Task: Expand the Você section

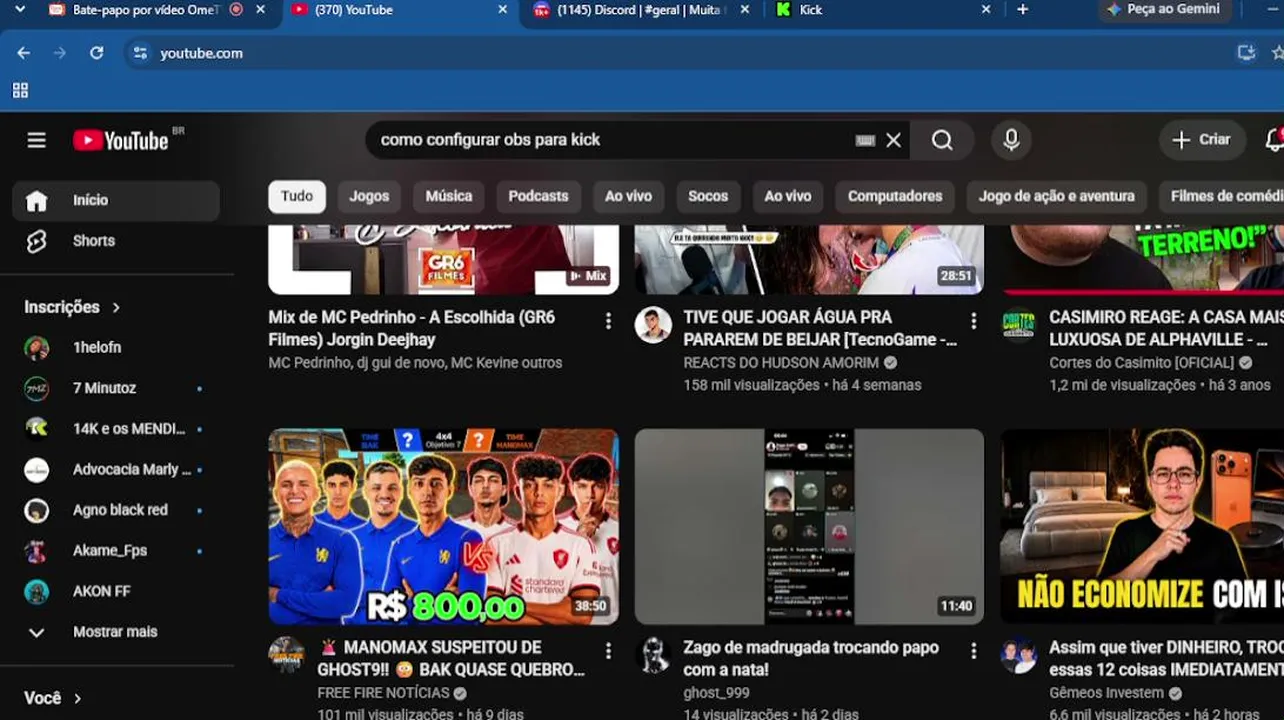Action: tap(53, 698)
